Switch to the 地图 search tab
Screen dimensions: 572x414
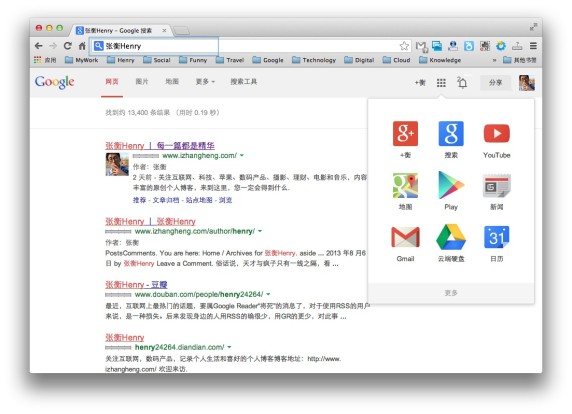point(172,82)
